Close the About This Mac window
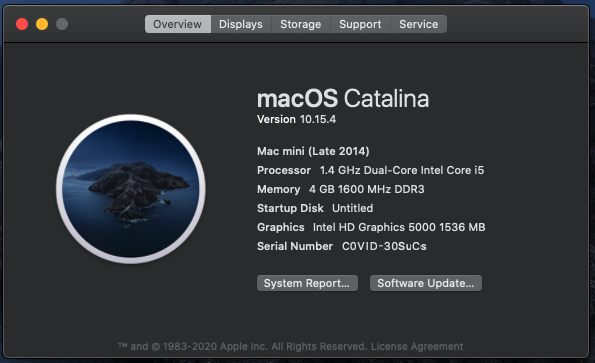The width and height of the screenshot is (595, 363). coord(22,24)
